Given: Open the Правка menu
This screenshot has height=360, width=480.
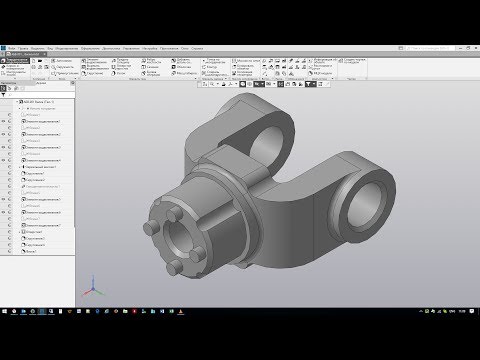Looking at the screenshot, I should point(23,48).
